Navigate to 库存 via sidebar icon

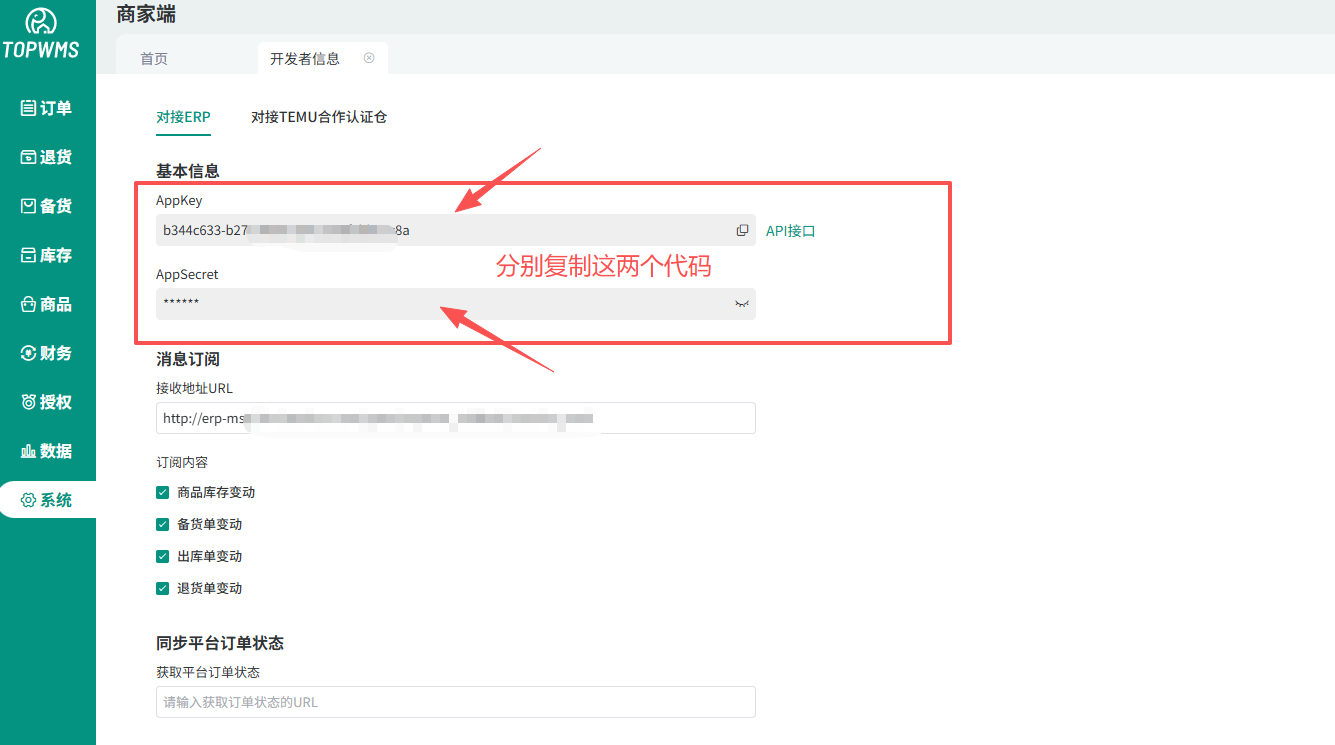click(47, 254)
